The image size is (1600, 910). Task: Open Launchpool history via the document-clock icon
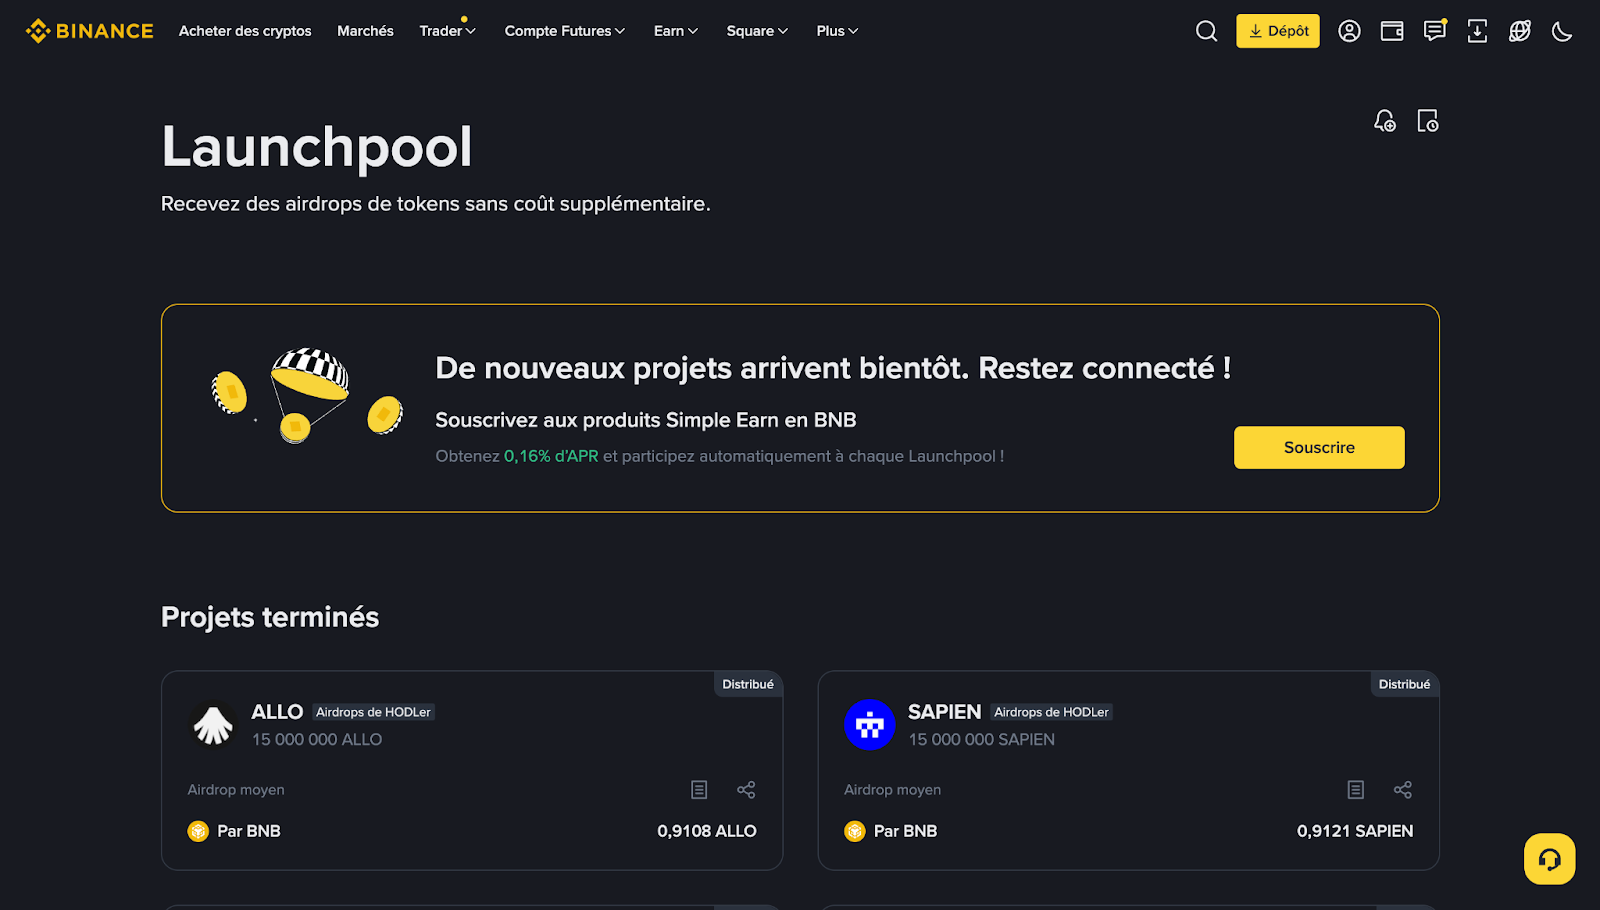[x=1428, y=120]
